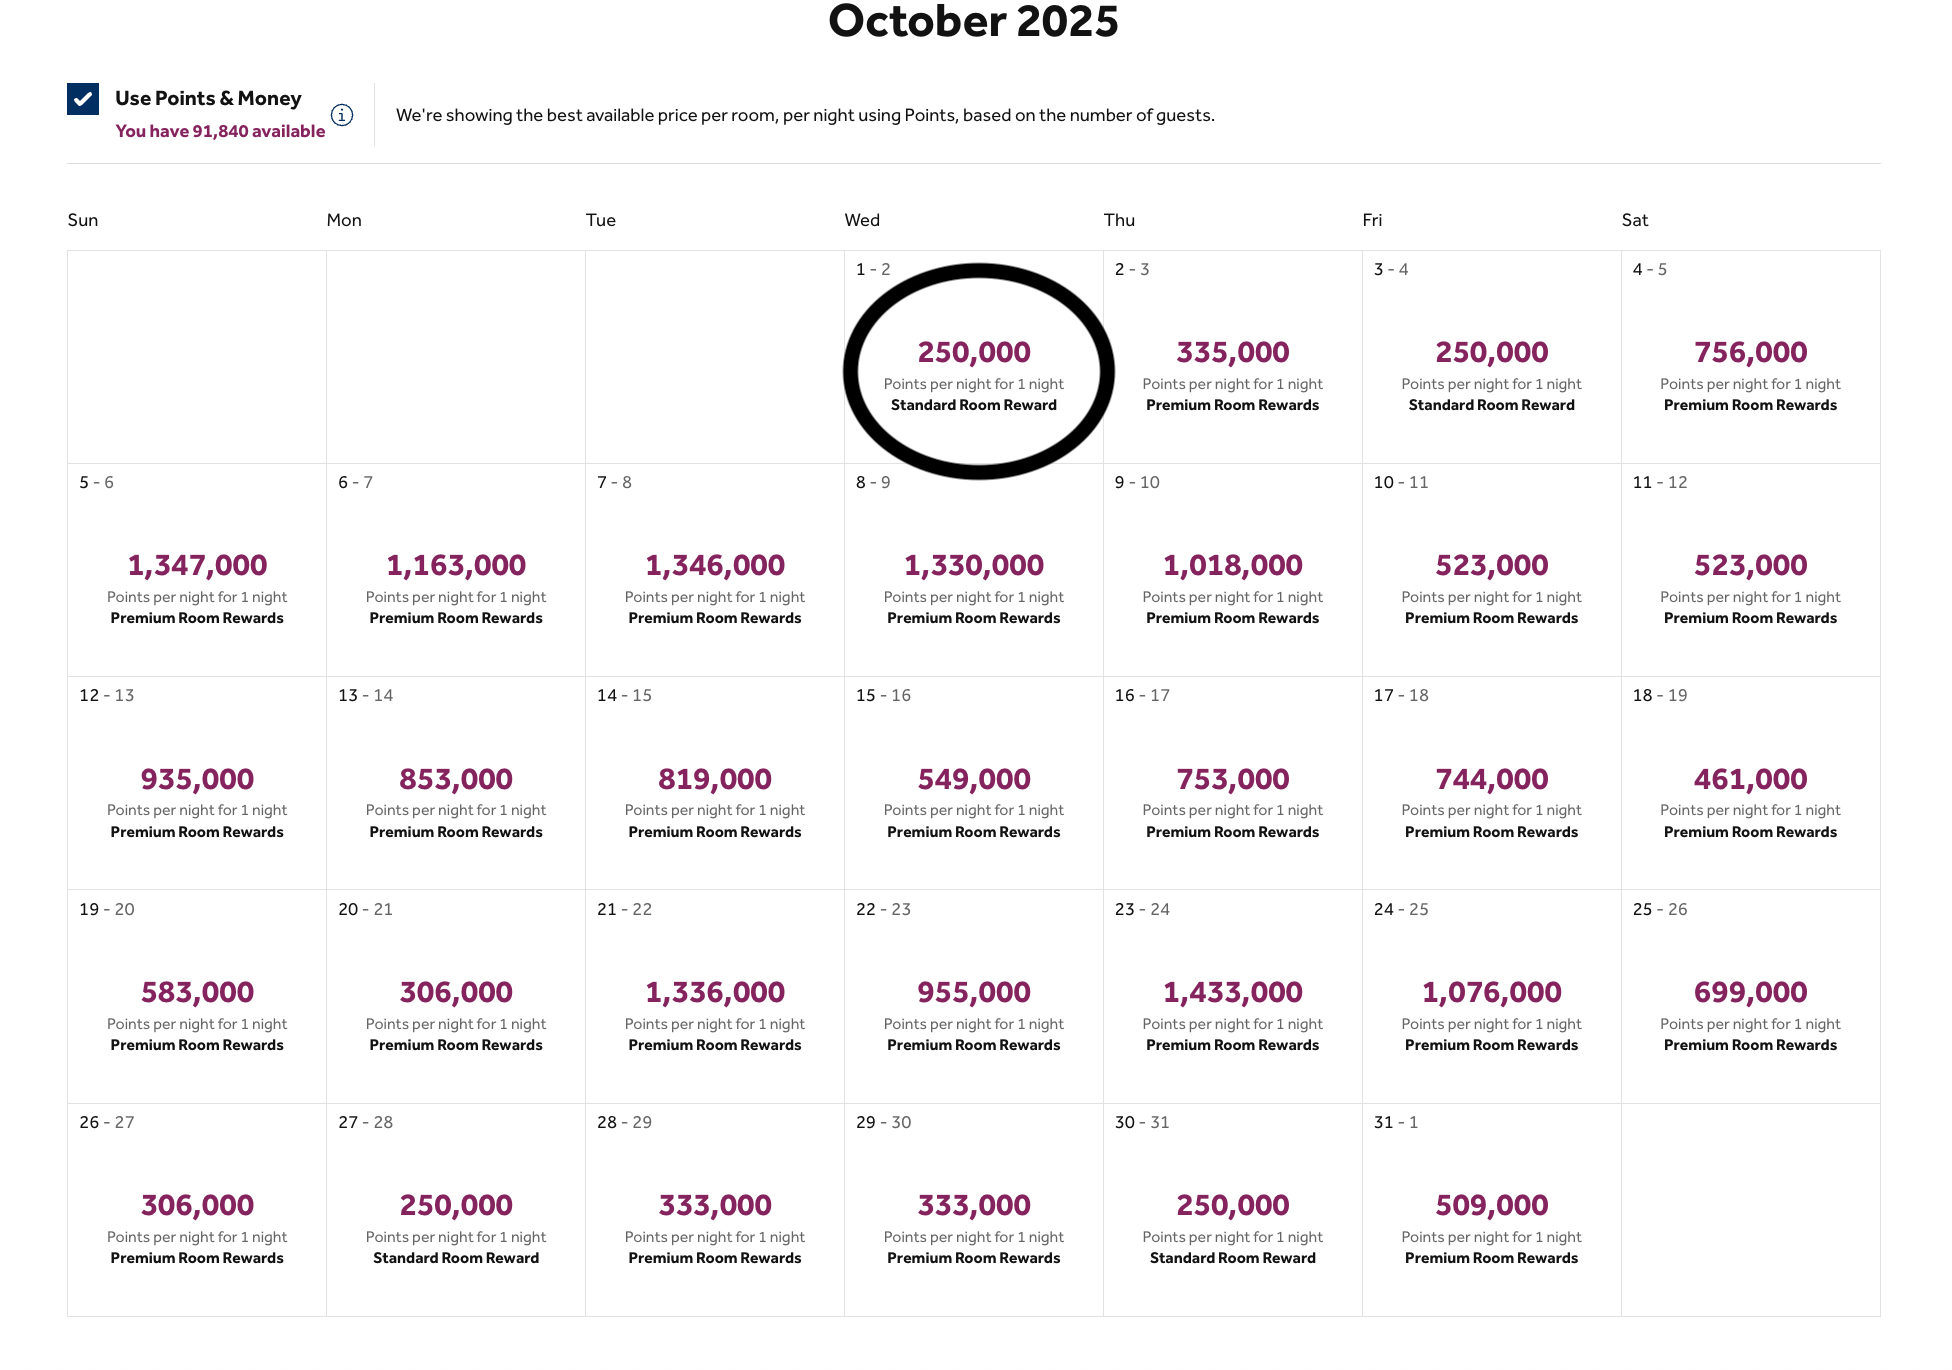Click the Oct 5 - 6 cell showing 1,347,000
This screenshot has height=1370, width=1952.
pos(197,570)
